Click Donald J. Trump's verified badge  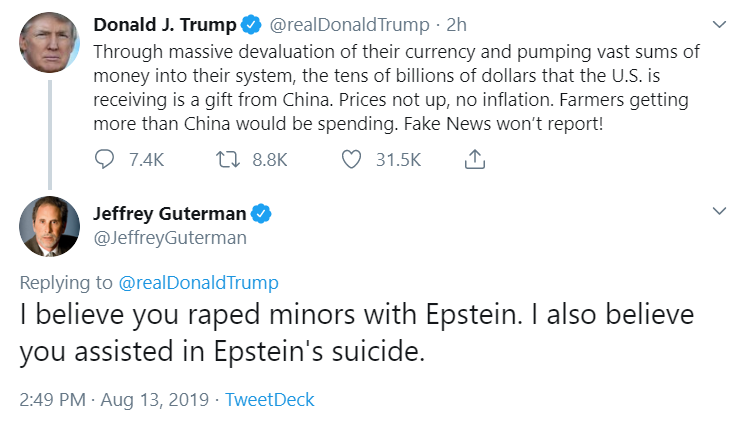(251, 25)
